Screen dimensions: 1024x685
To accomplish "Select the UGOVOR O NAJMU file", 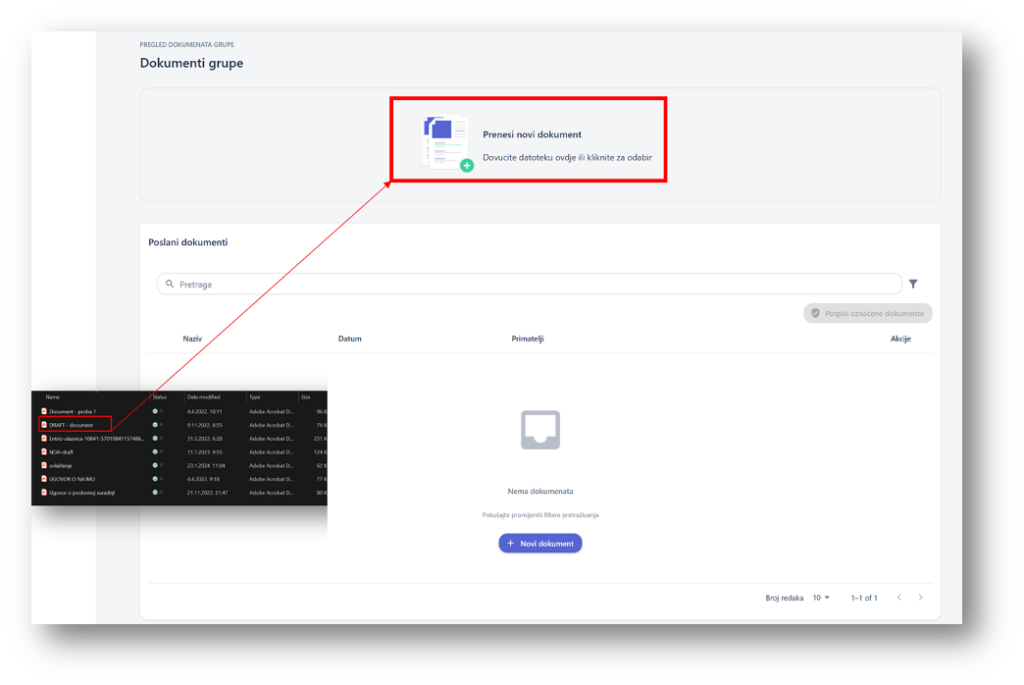I will point(72,479).
